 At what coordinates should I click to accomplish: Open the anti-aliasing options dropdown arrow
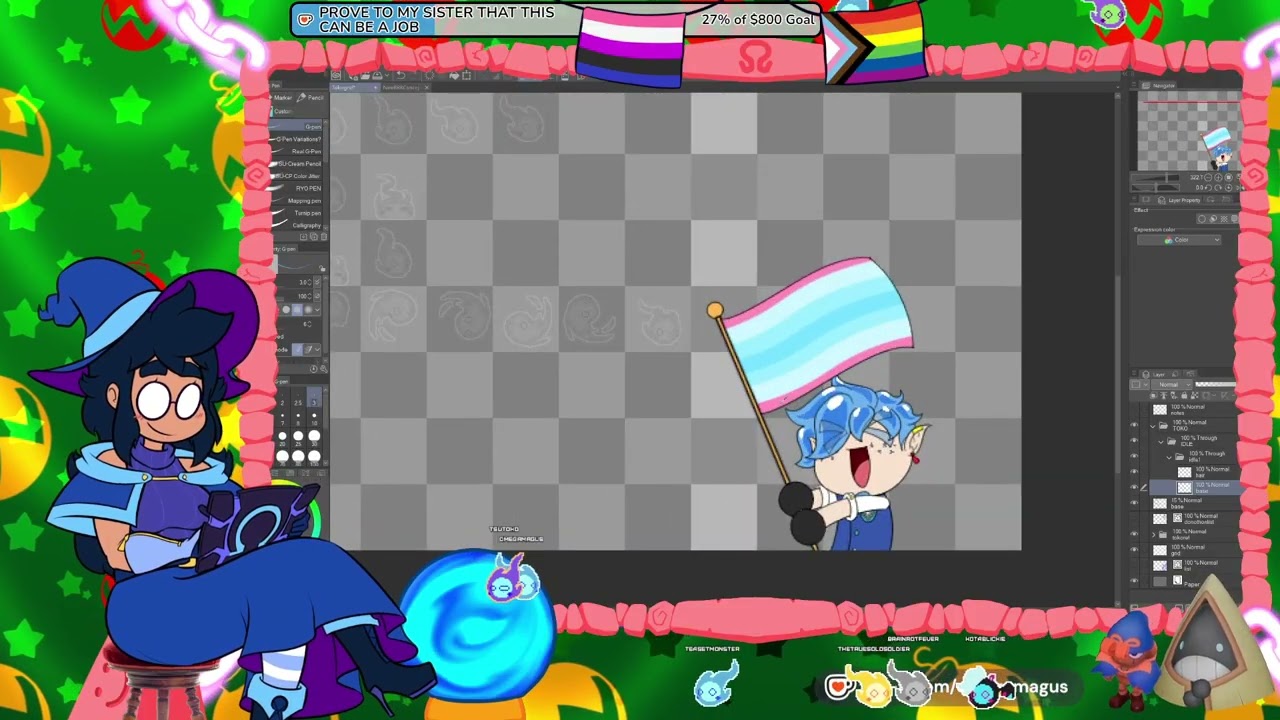pos(317,309)
